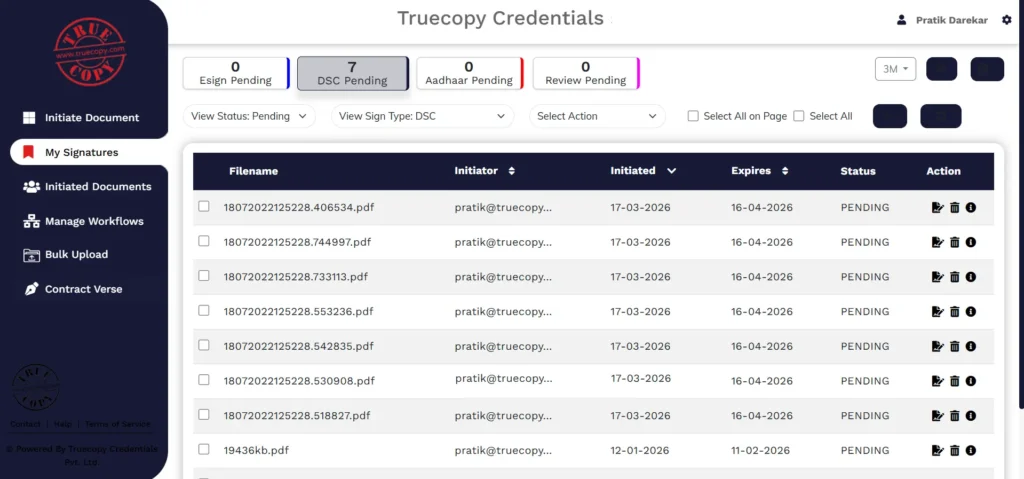
Task: Delete 18072022125228.733113.pdf using trash icon
Action: click(954, 277)
